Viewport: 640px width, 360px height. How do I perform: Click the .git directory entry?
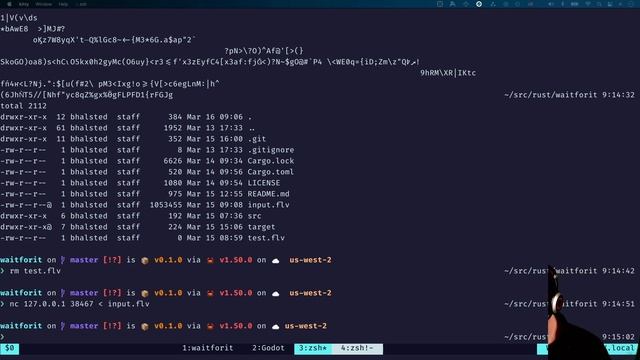[x=257, y=139]
